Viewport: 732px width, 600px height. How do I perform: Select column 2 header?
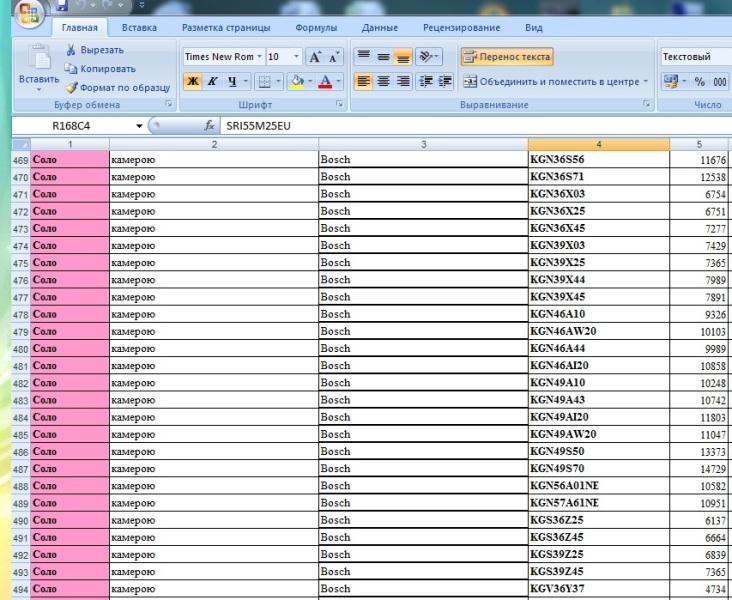coord(214,144)
